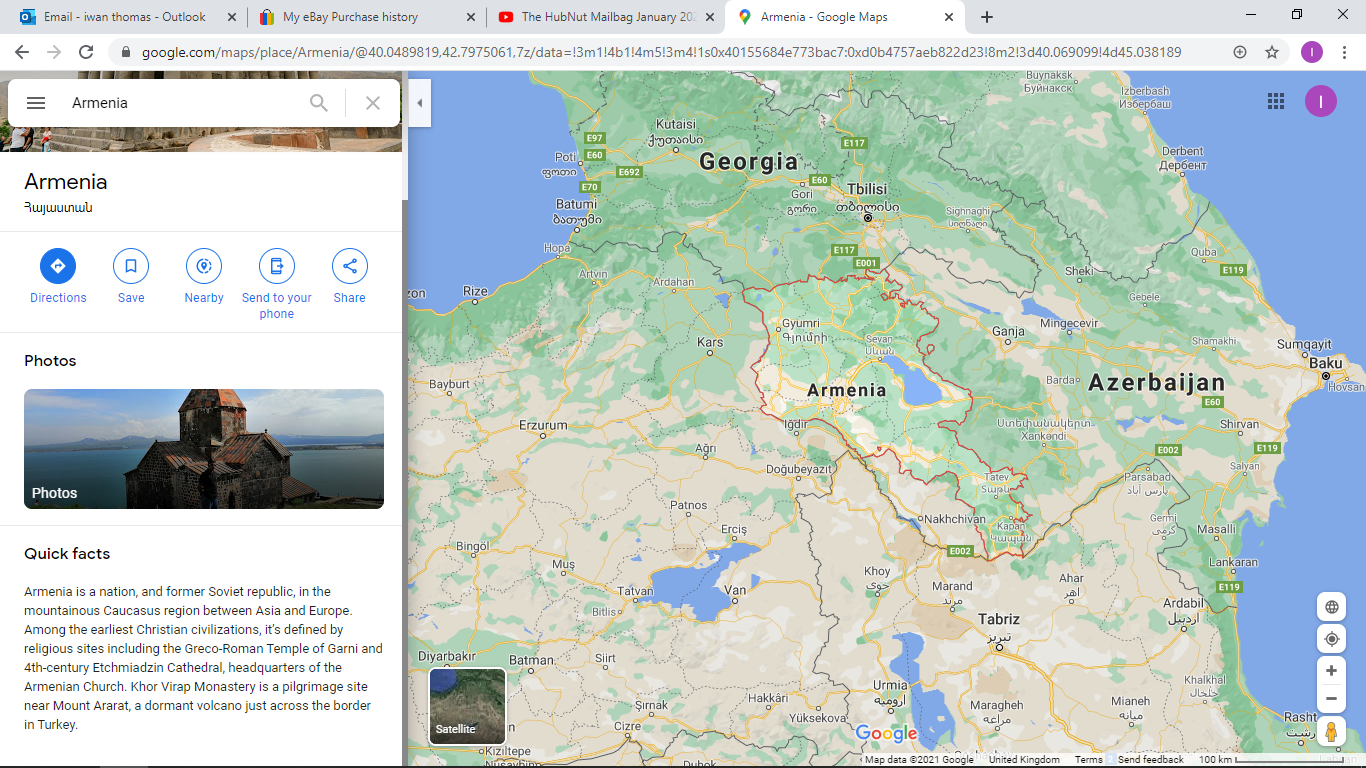Click the Street View pegman
The image size is (1366, 768).
pyautogui.click(x=1331, y=732)
